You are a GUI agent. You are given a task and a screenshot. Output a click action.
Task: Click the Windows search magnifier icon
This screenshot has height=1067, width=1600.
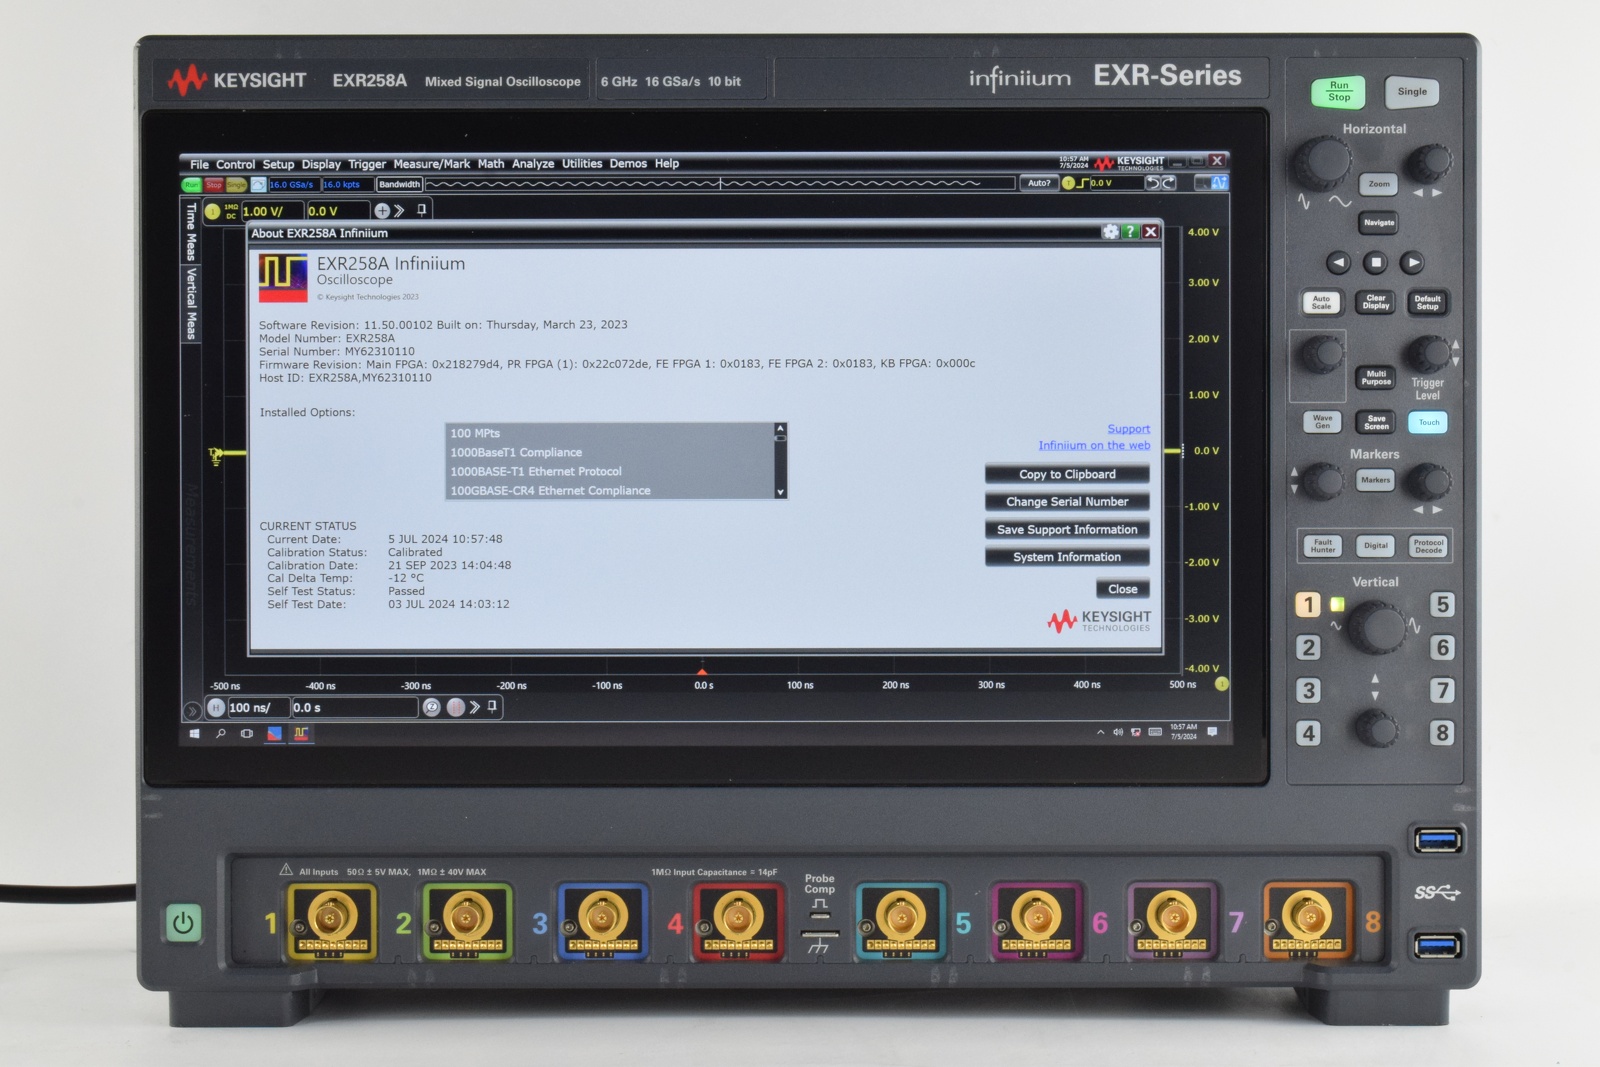click(x=220, y=734)
